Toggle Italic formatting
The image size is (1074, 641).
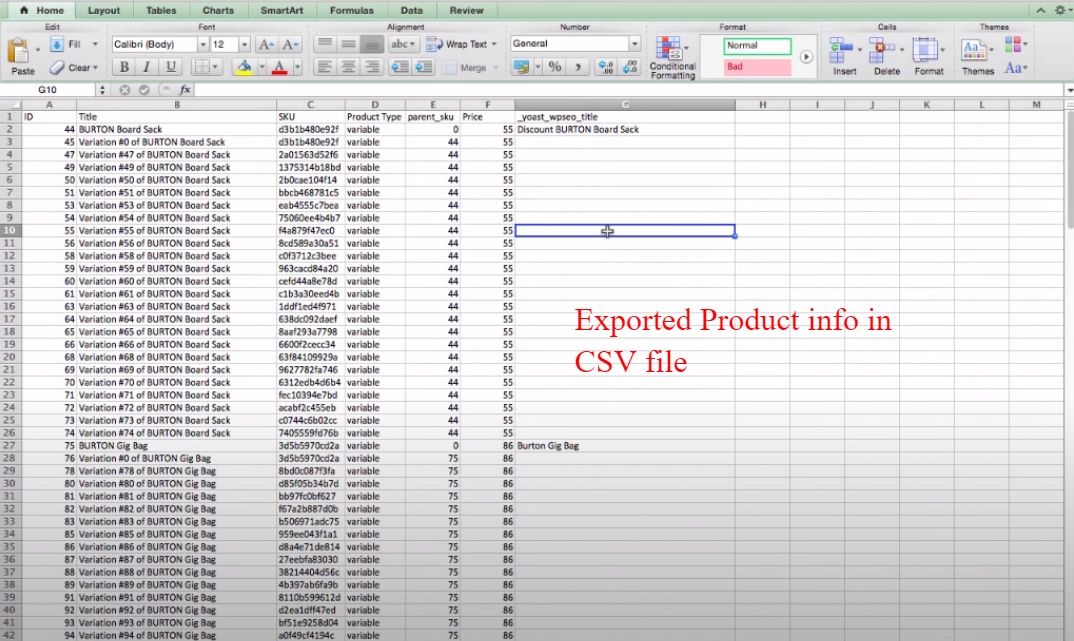coord(147,67)
